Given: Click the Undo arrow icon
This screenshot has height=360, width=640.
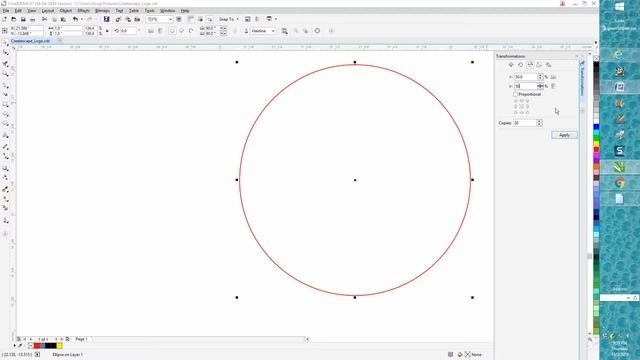Looking at the screenshot, I should coord(75,19).
